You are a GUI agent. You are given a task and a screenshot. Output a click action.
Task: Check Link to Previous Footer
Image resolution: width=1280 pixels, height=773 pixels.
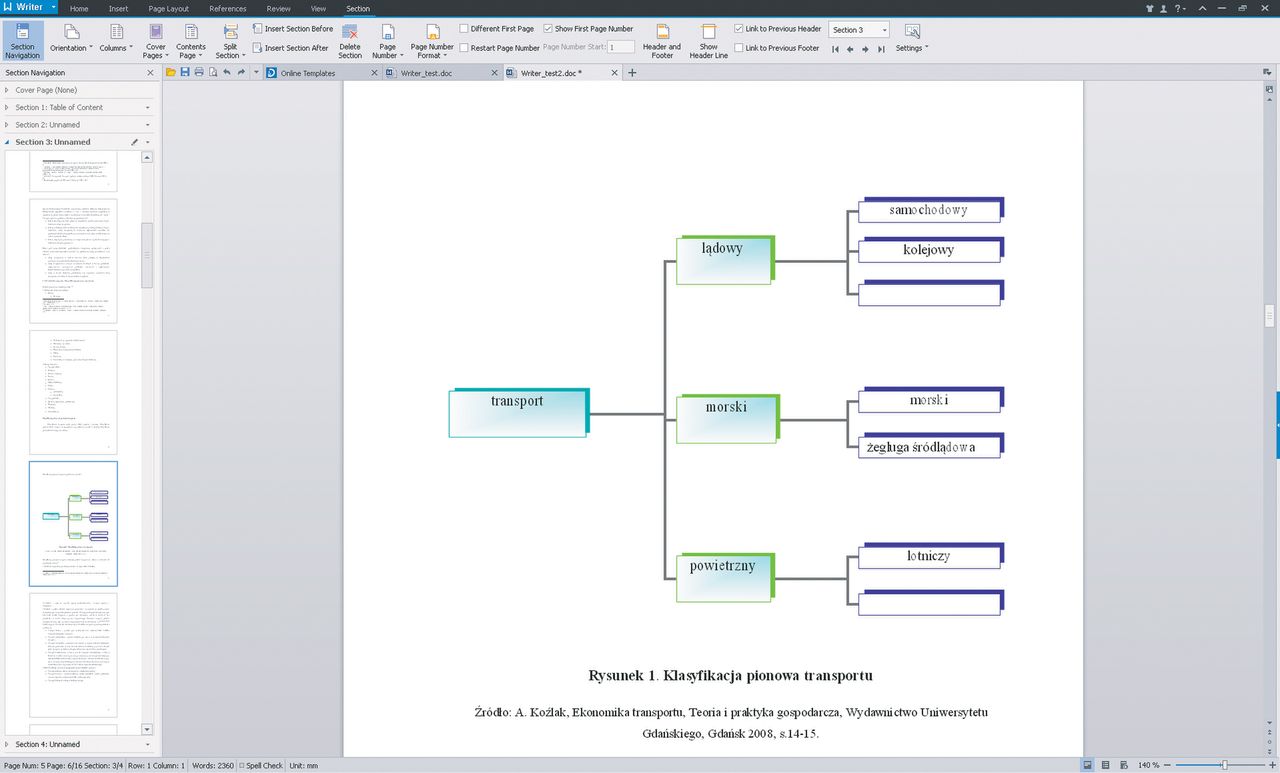point(739,48)
